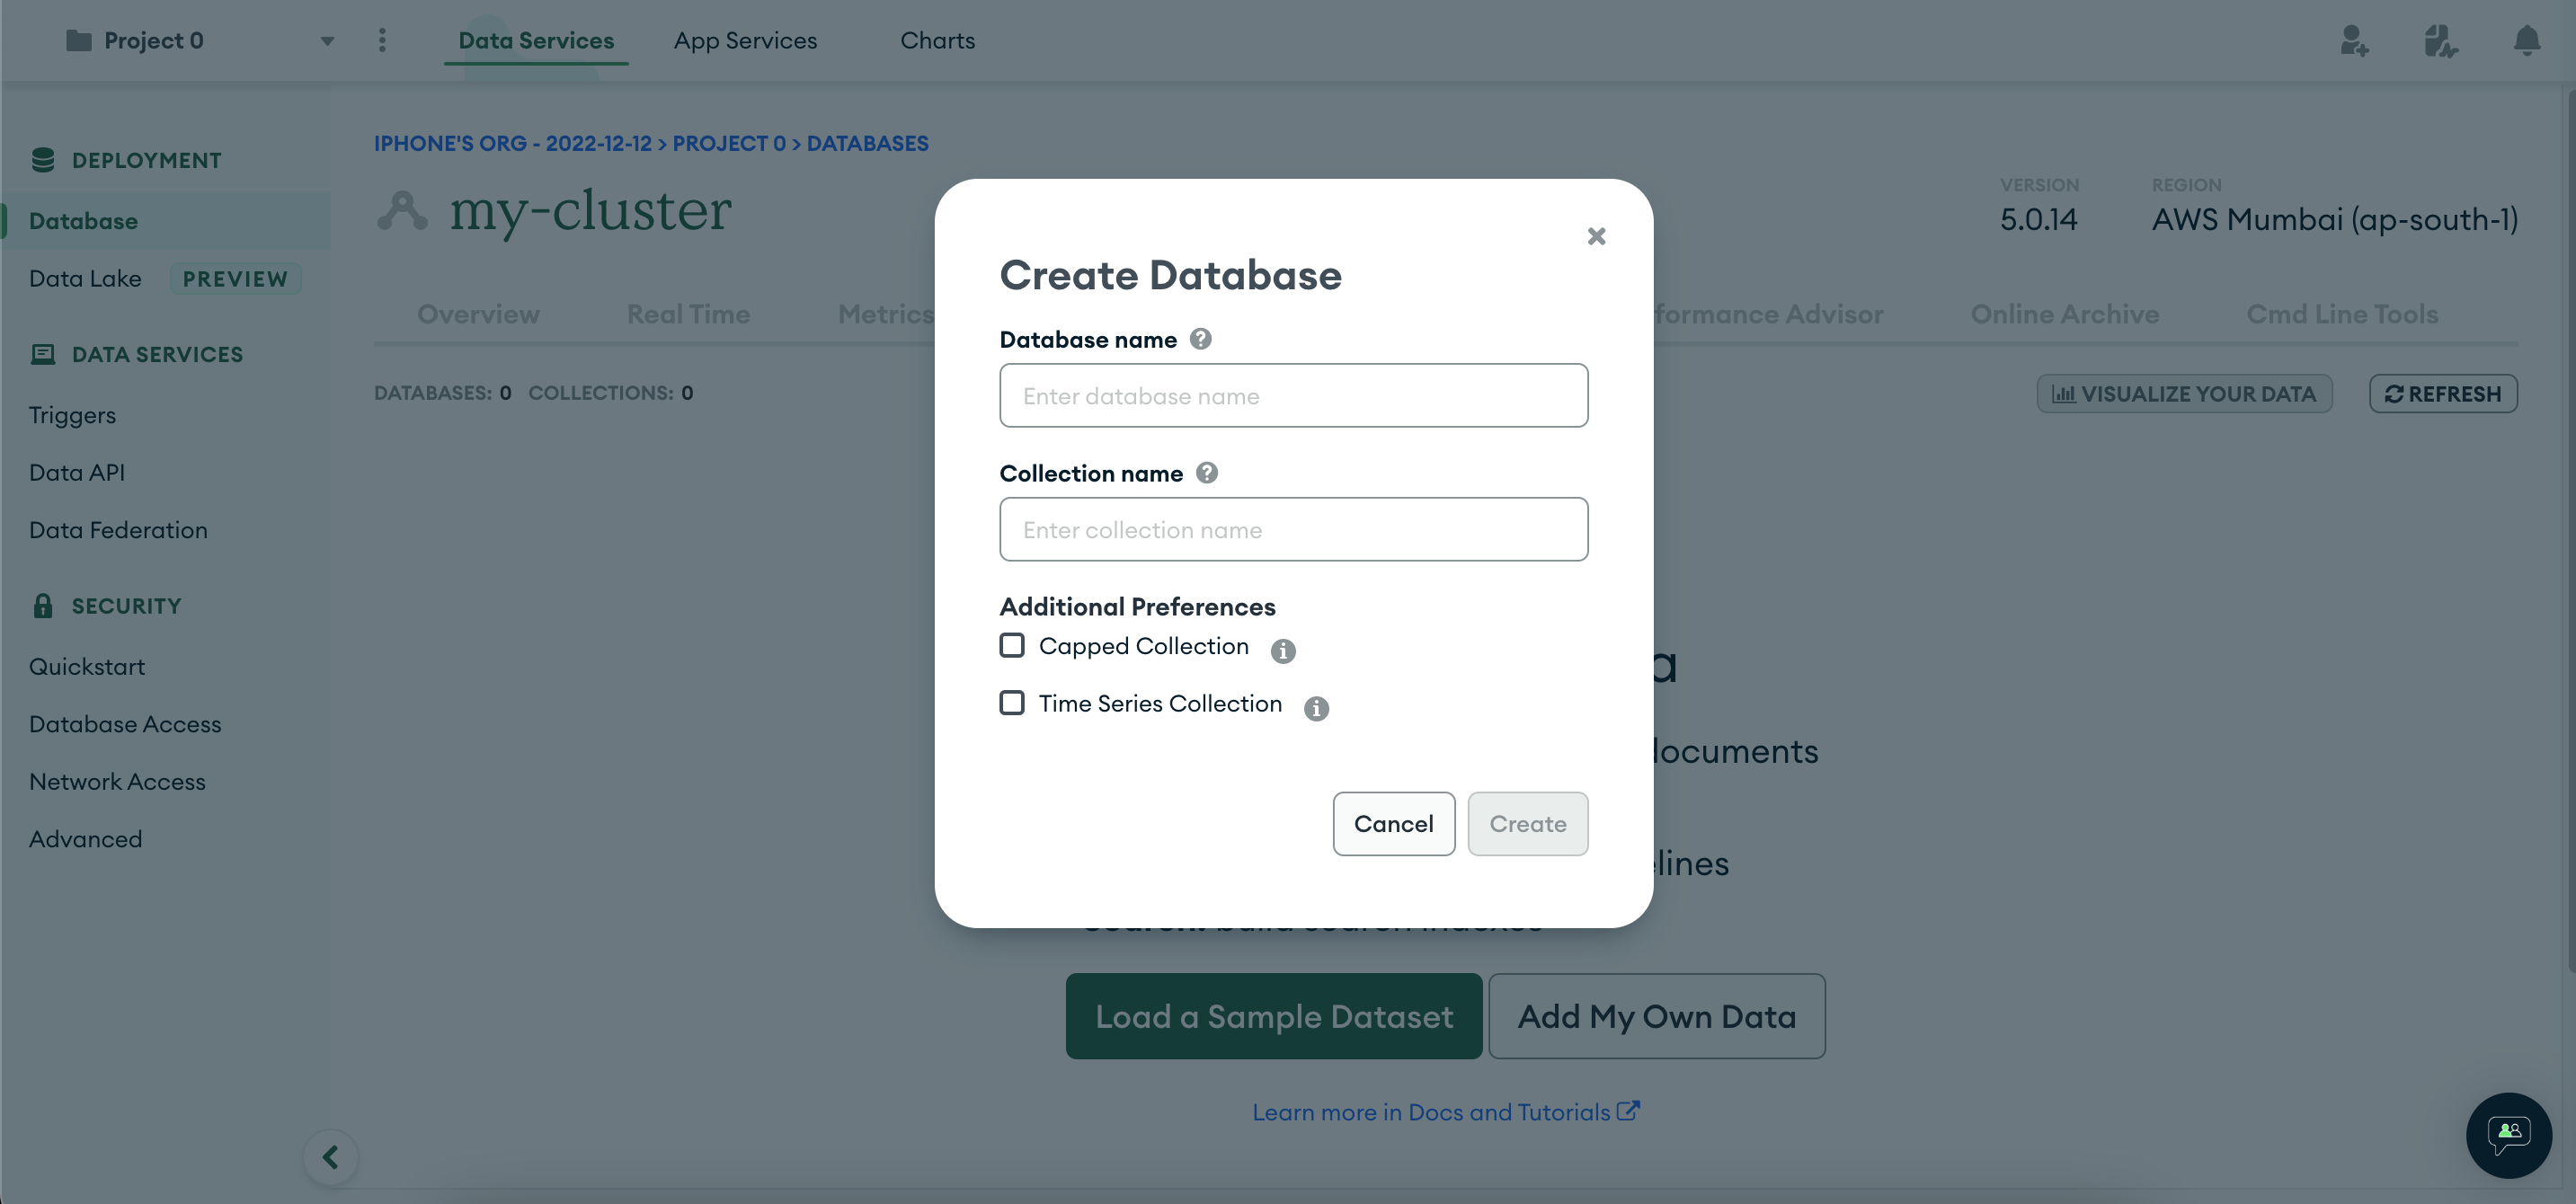Open the Metrics cluster tab

coord(886,314)
